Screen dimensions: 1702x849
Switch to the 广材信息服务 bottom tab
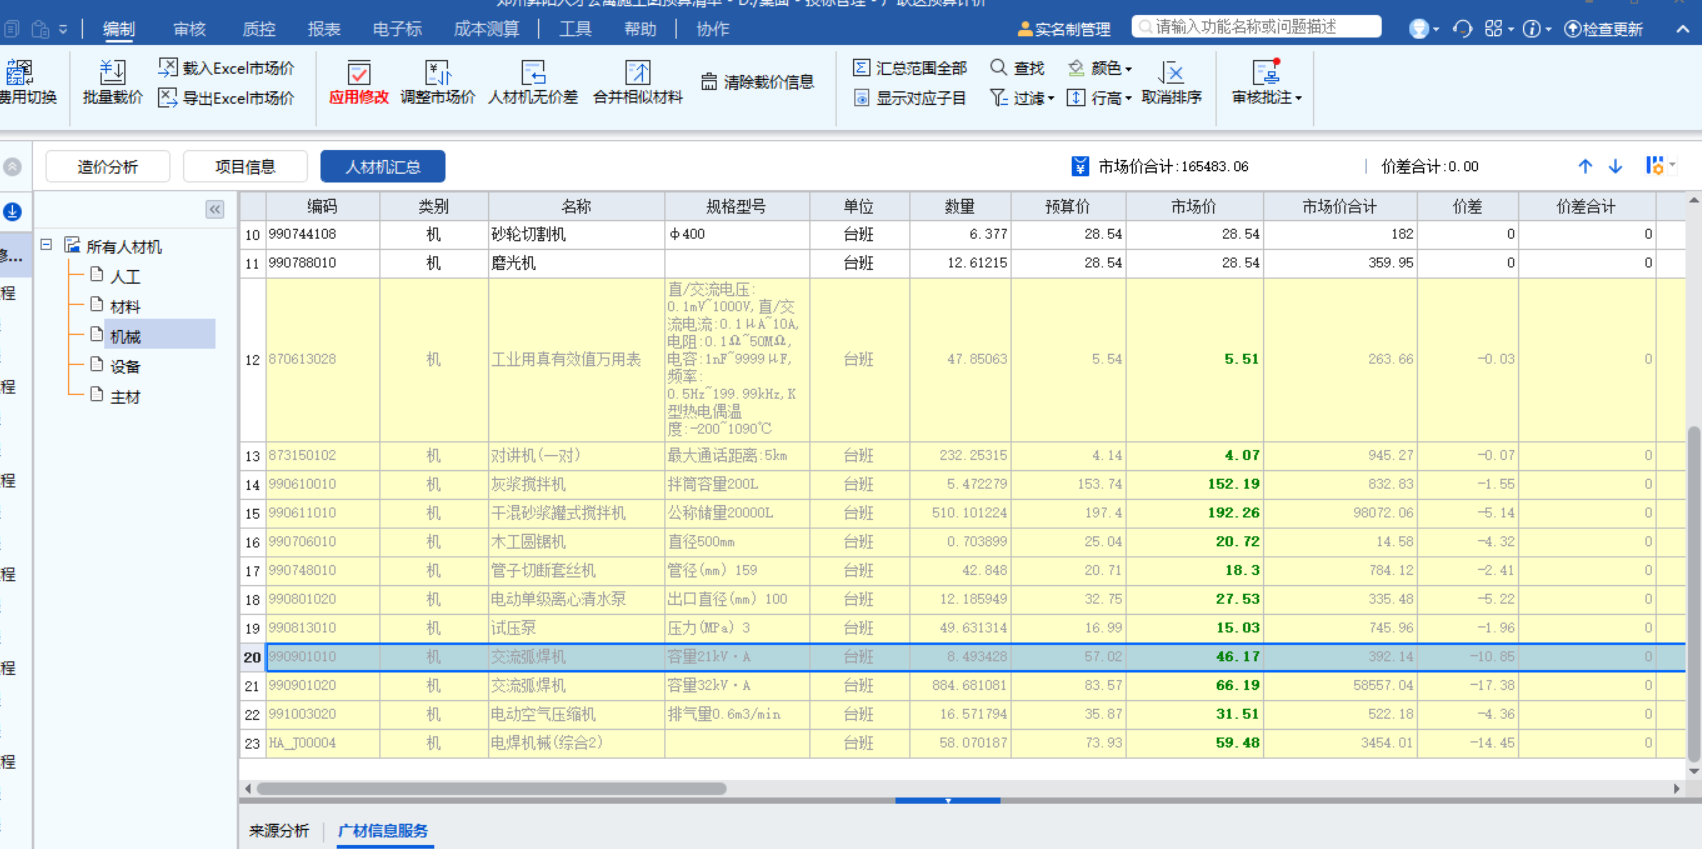pyautogui.click(x=383, y=831)
